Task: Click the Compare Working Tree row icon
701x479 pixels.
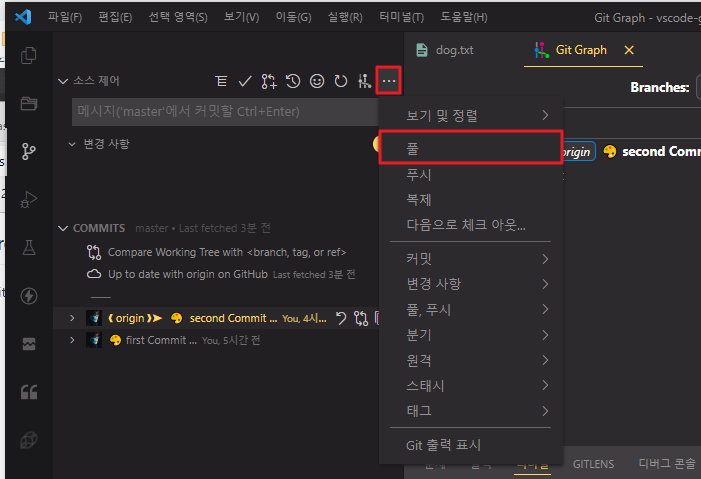Action: point(94,252)
